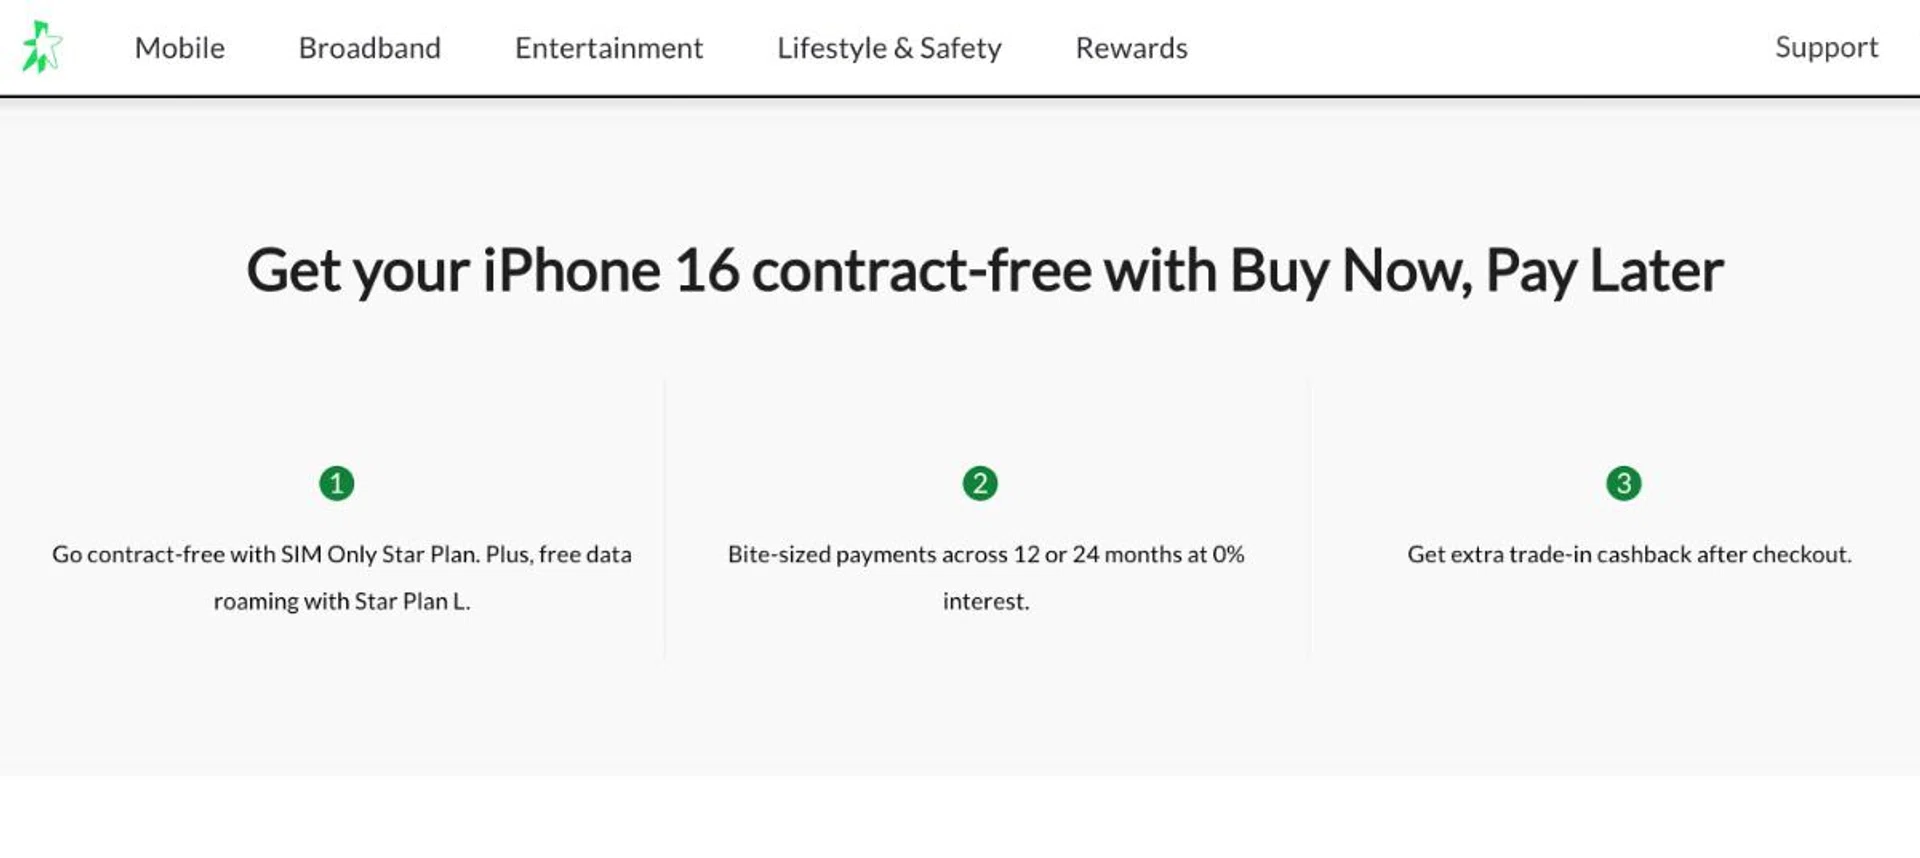1920x858 pixels.
Task: Open the Broadband navigation menu
Action: [x=369, y=48]
